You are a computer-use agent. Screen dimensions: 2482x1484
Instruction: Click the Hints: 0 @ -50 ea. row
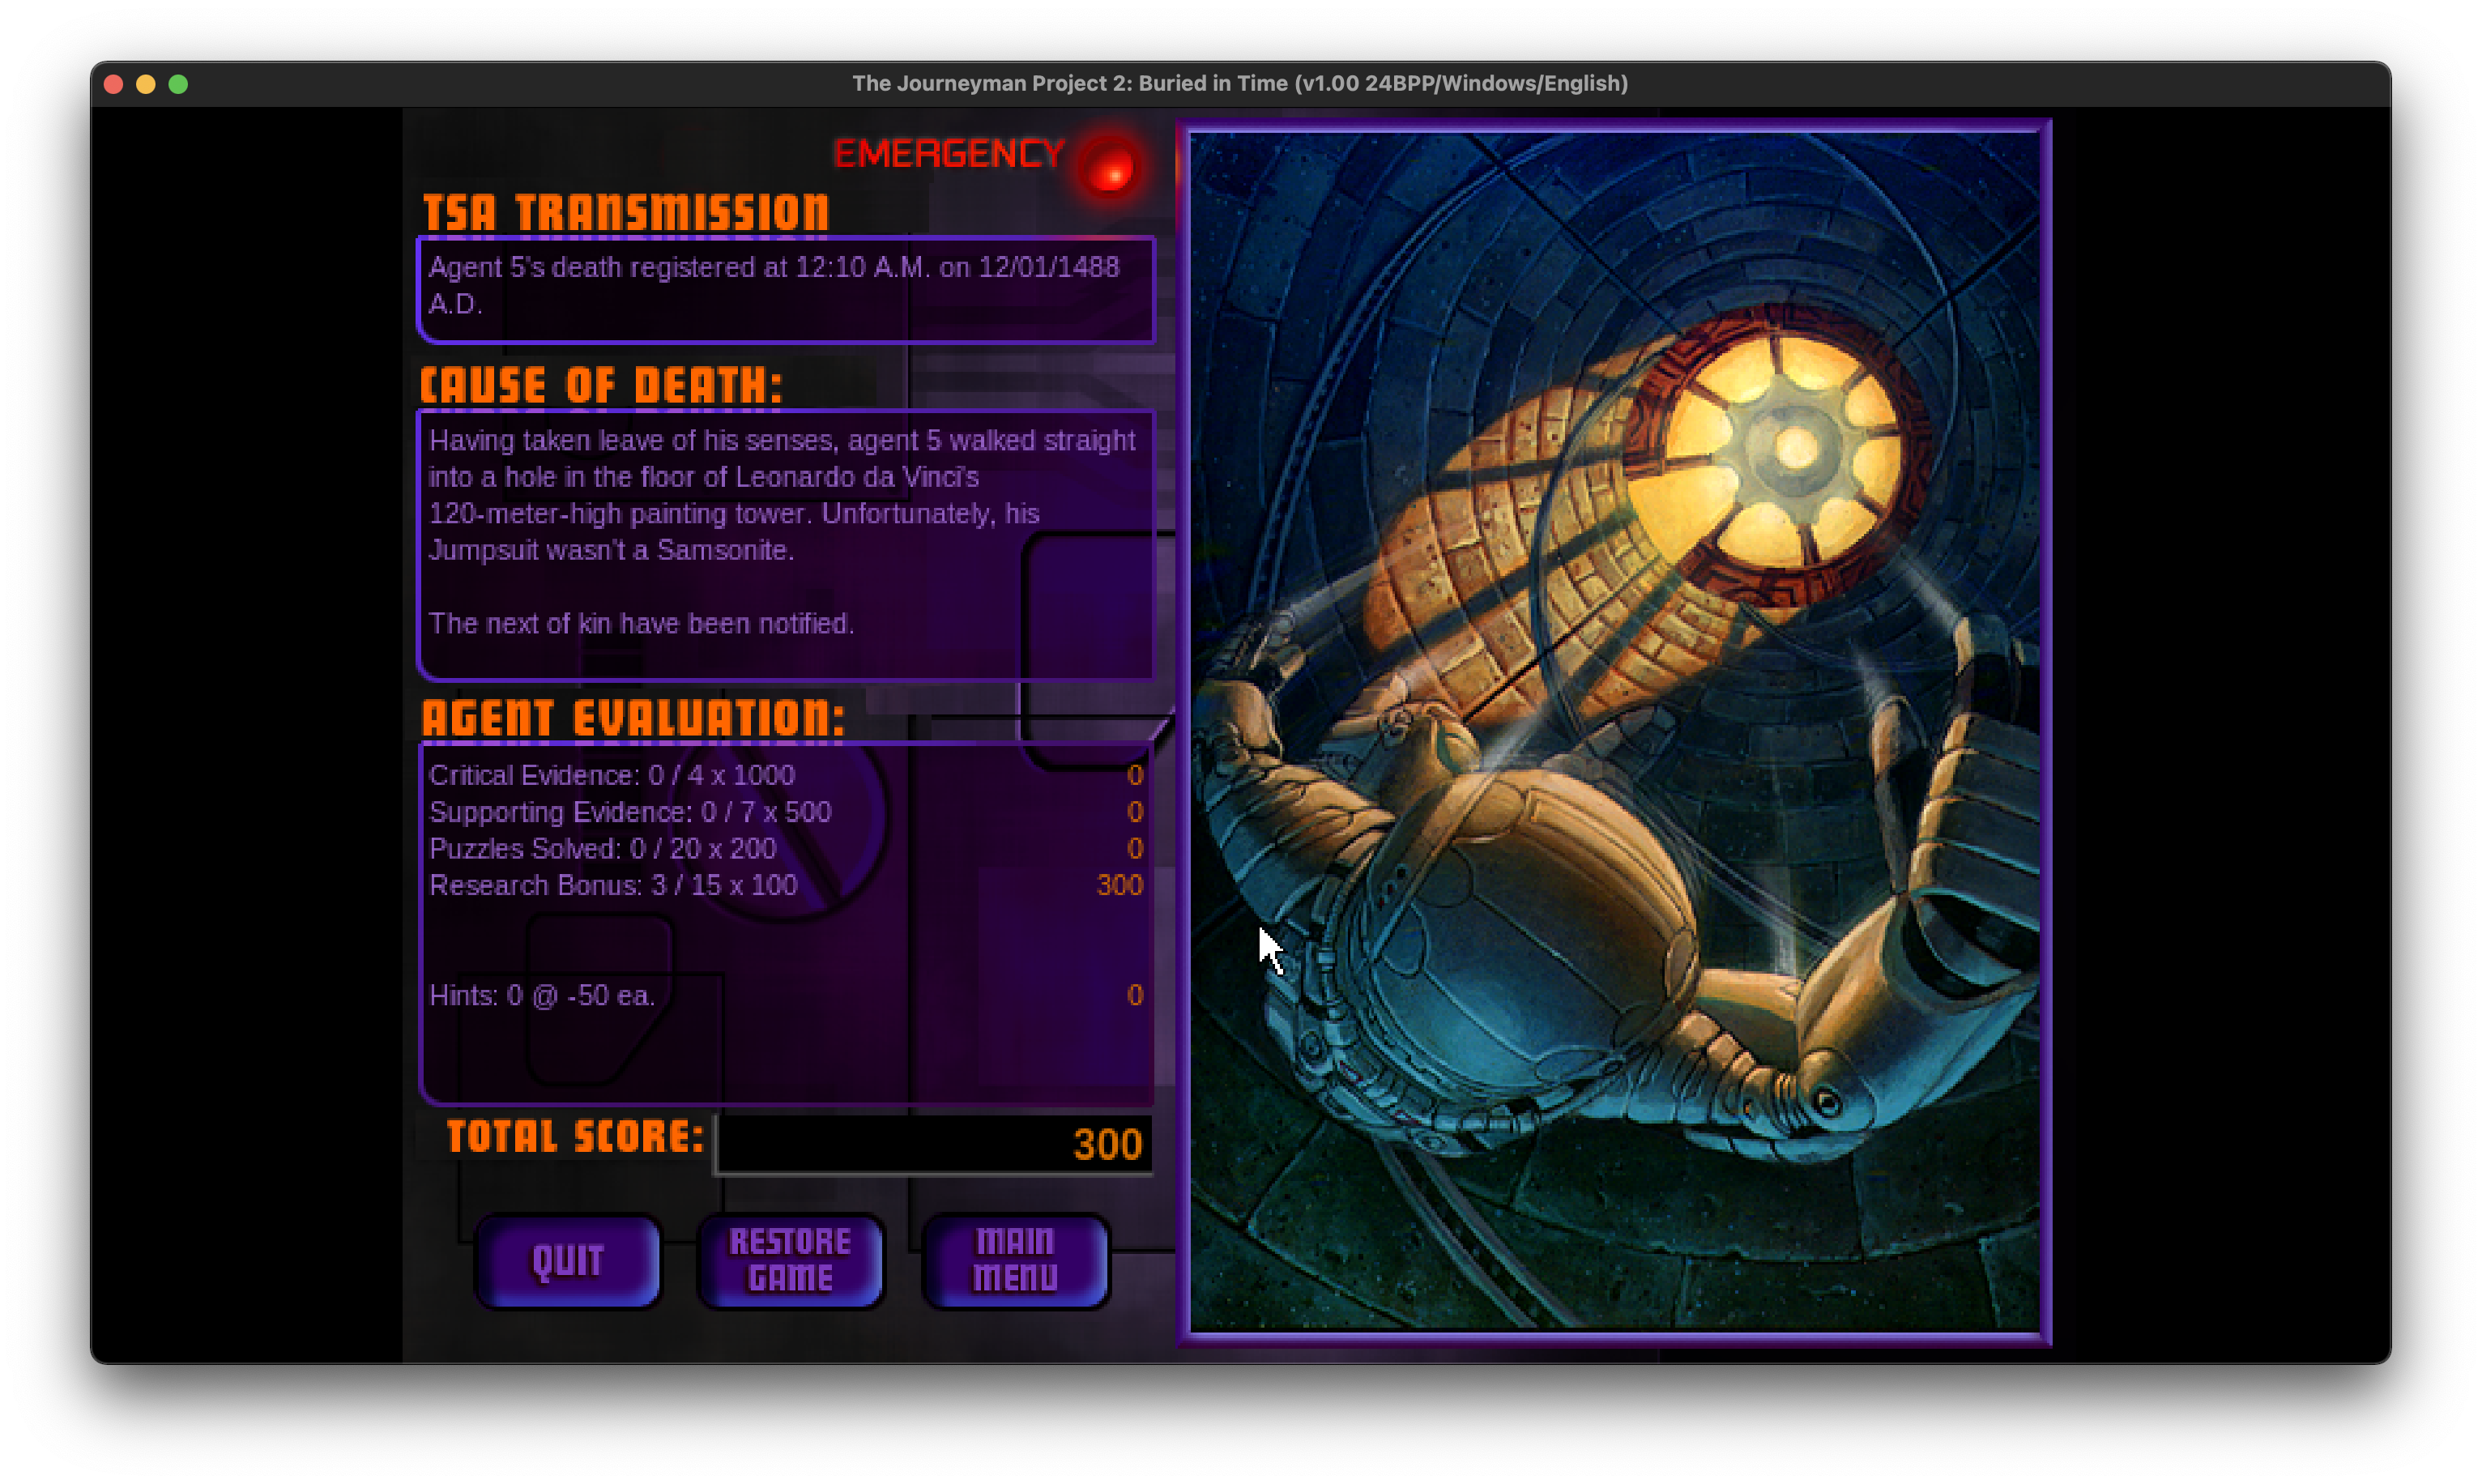tap(786, 995)
